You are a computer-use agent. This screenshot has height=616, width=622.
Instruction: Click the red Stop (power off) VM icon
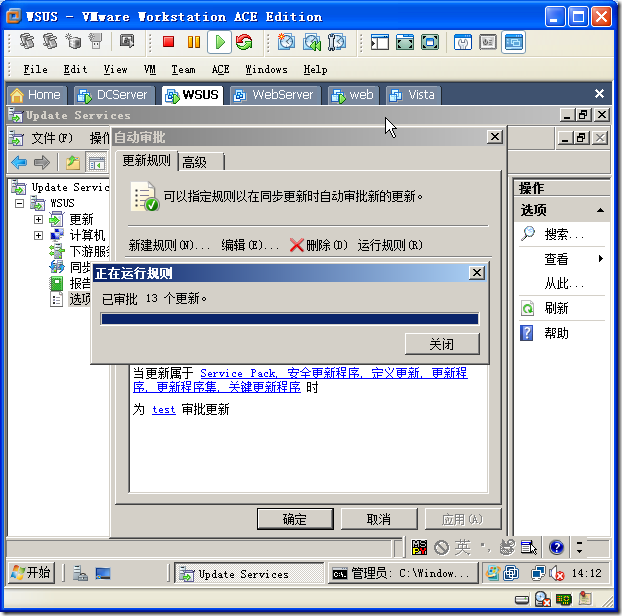point(169,42)
